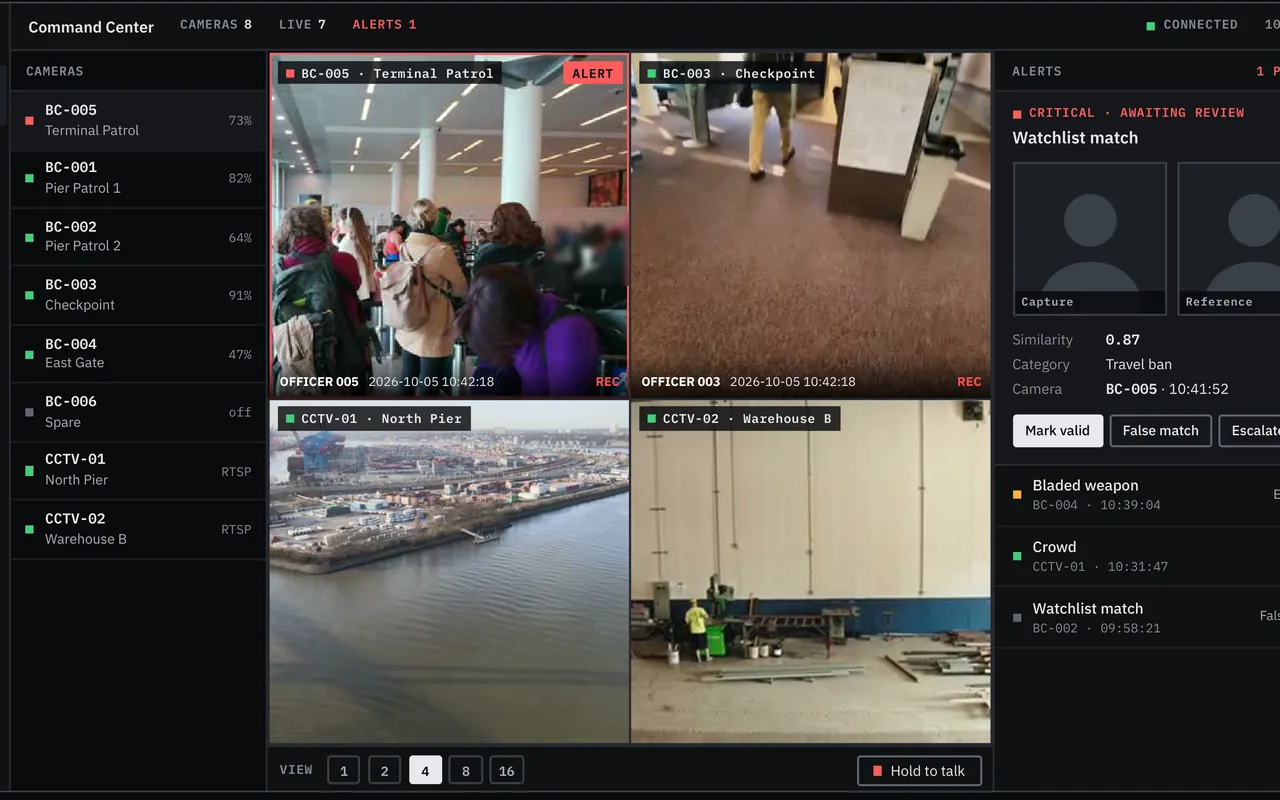
Task: Choose BC-003 Checkpoint in camera list
Action: (x=138, y=295)
